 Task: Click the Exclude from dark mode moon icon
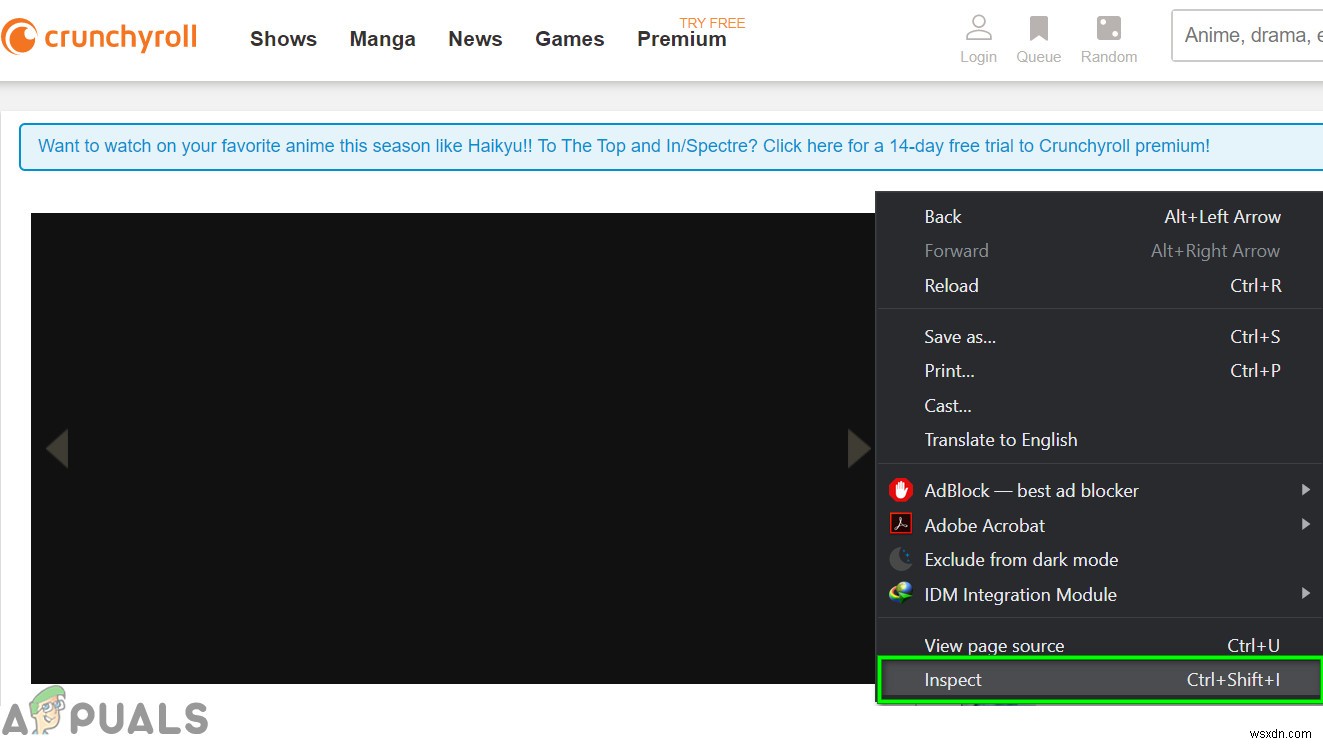(901, 558)
